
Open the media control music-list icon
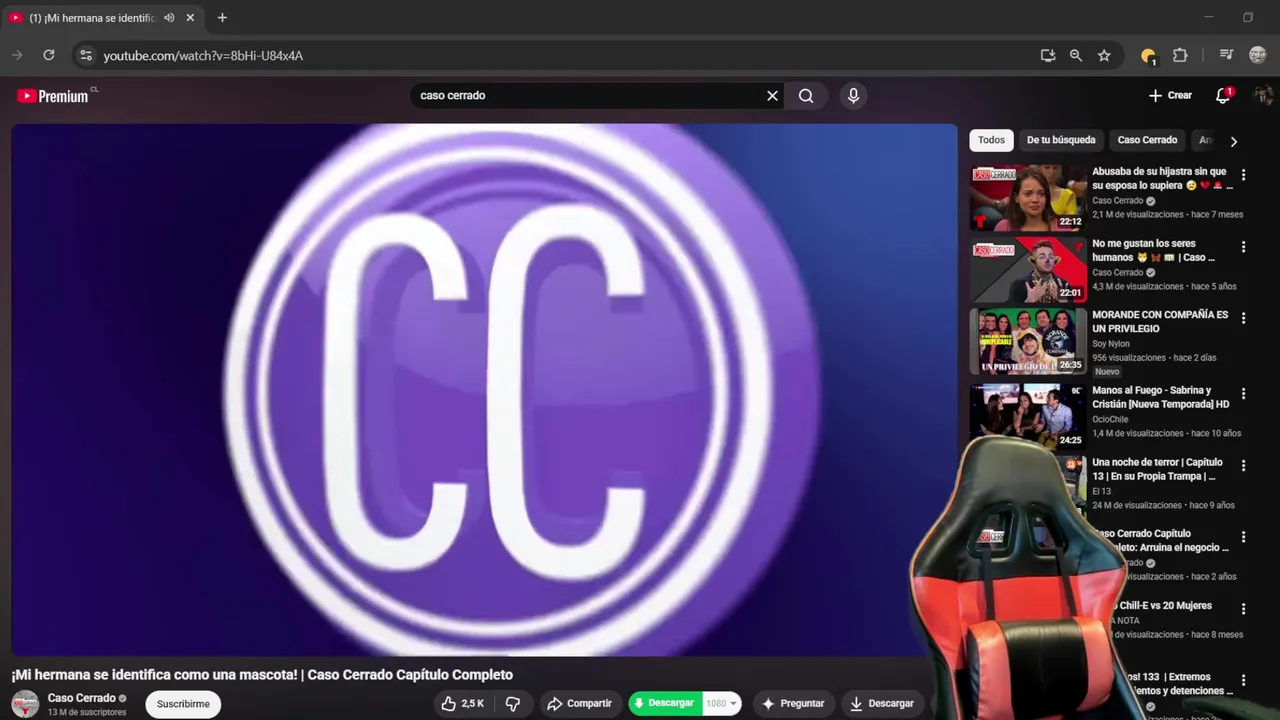[x=1226, y=55]
